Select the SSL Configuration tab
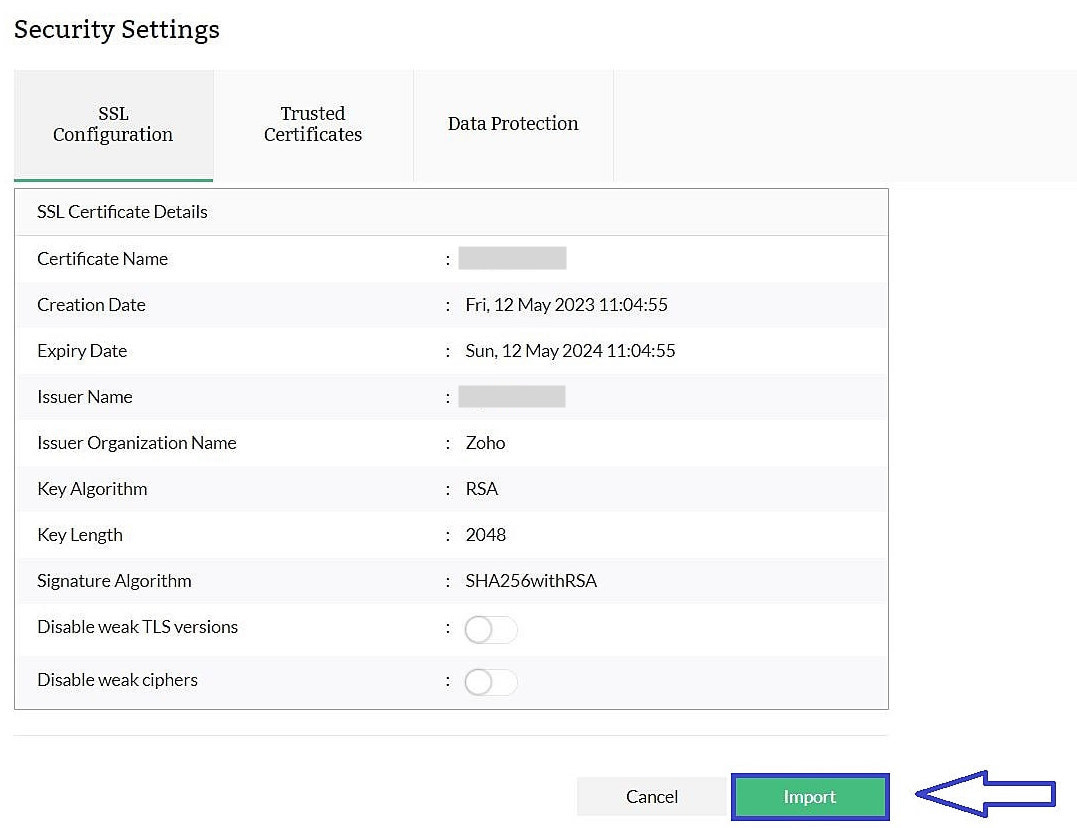Viewport: 1077px width, 828px height. 113,124
